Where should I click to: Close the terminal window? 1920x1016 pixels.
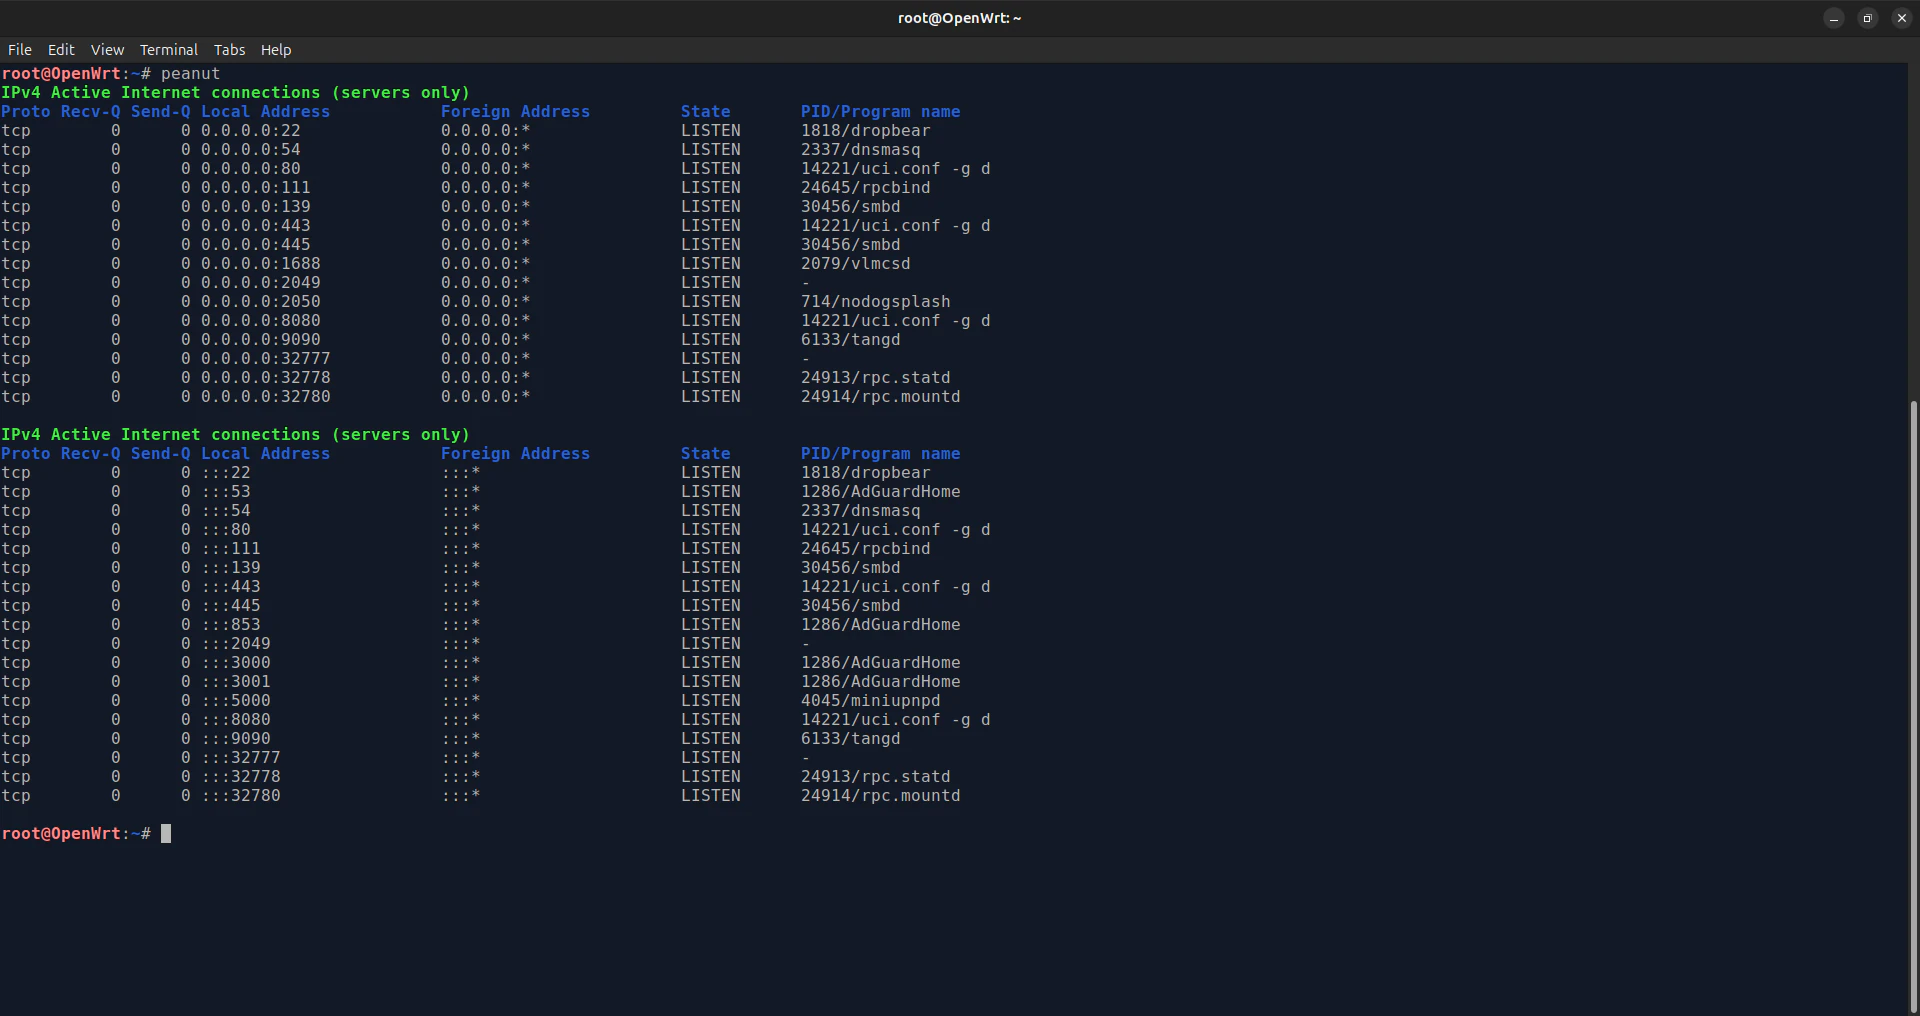tap(1902, 18)
